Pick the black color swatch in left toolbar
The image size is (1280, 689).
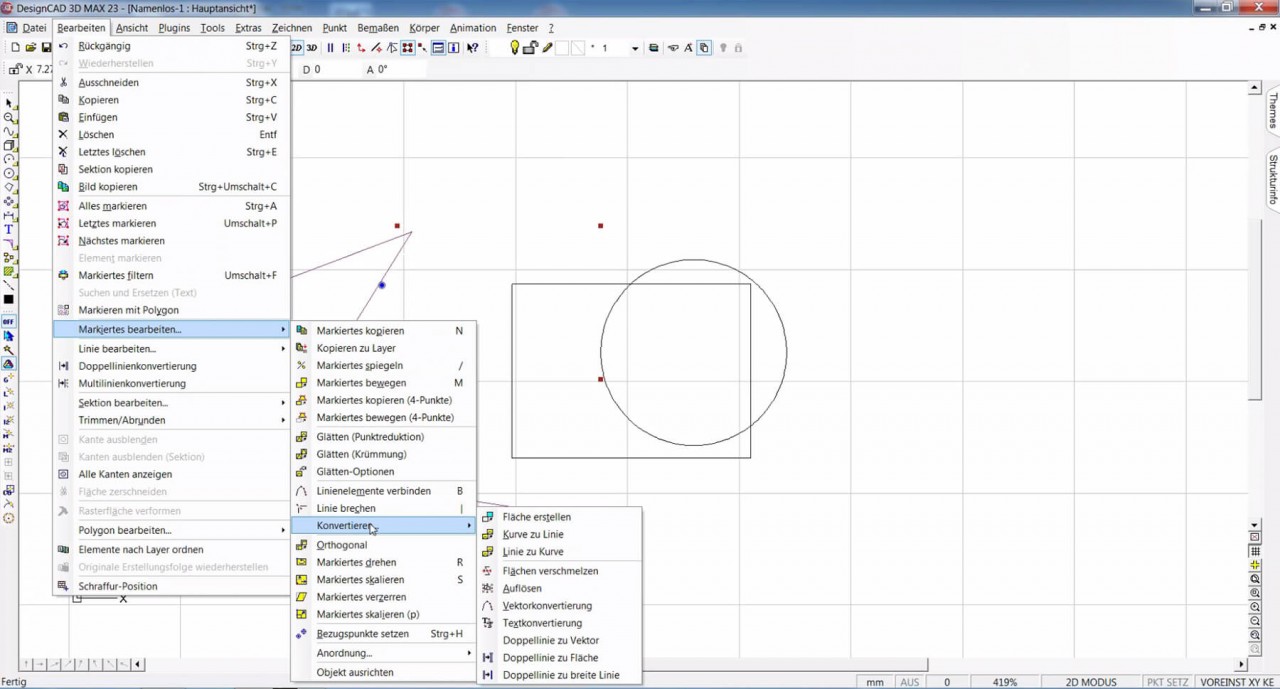[x=8, y=300]
